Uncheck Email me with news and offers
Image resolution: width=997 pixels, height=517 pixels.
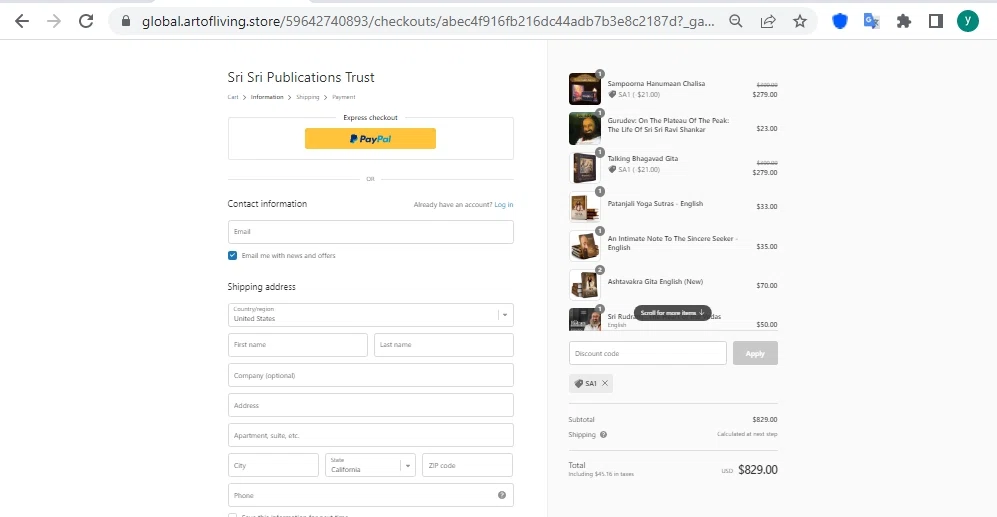click(x=232, y=255)
